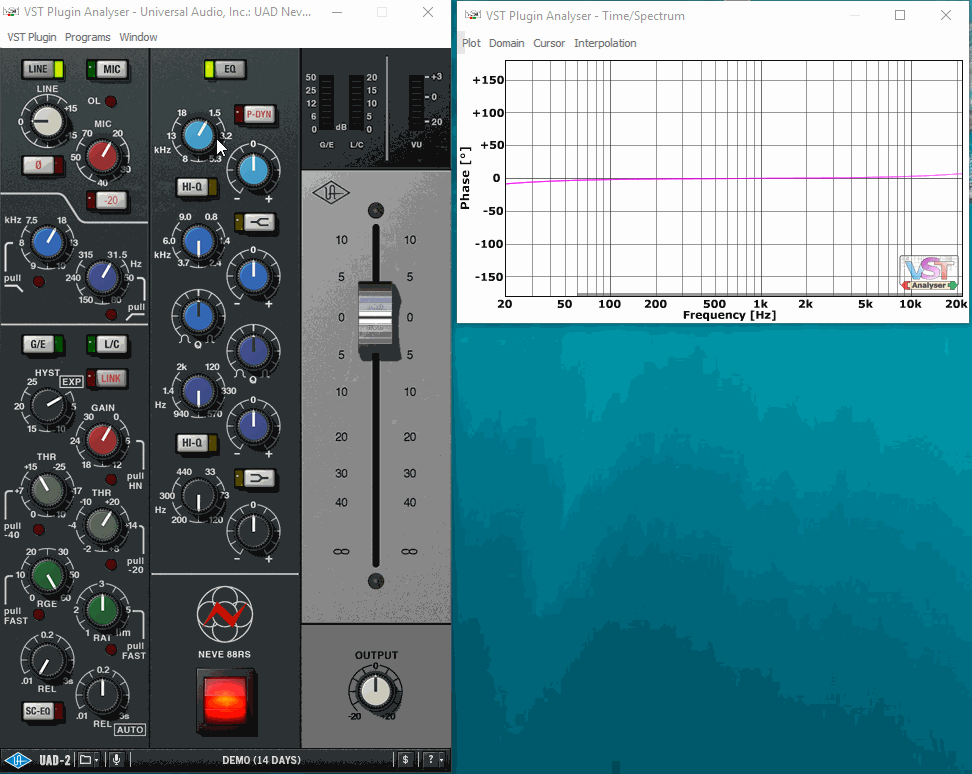Viewport: 972px width, 774px height.
Task: Toggle the G/E gate/expander button
Action: (x=43, y=344)
